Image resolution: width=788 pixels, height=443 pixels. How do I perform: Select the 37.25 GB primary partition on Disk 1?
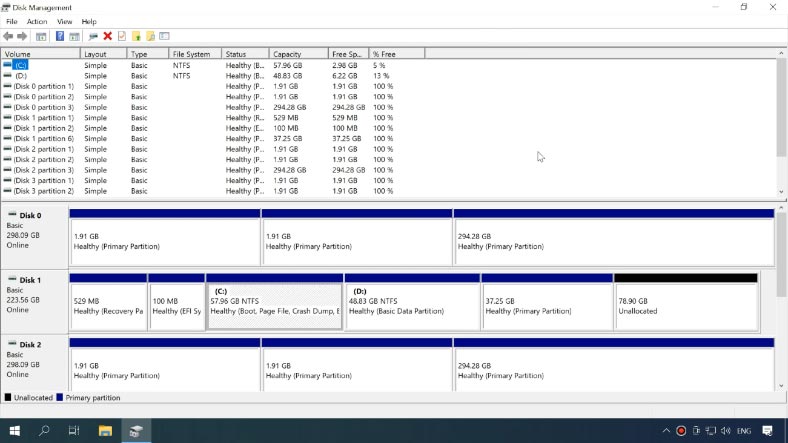[x=547, y=302]
